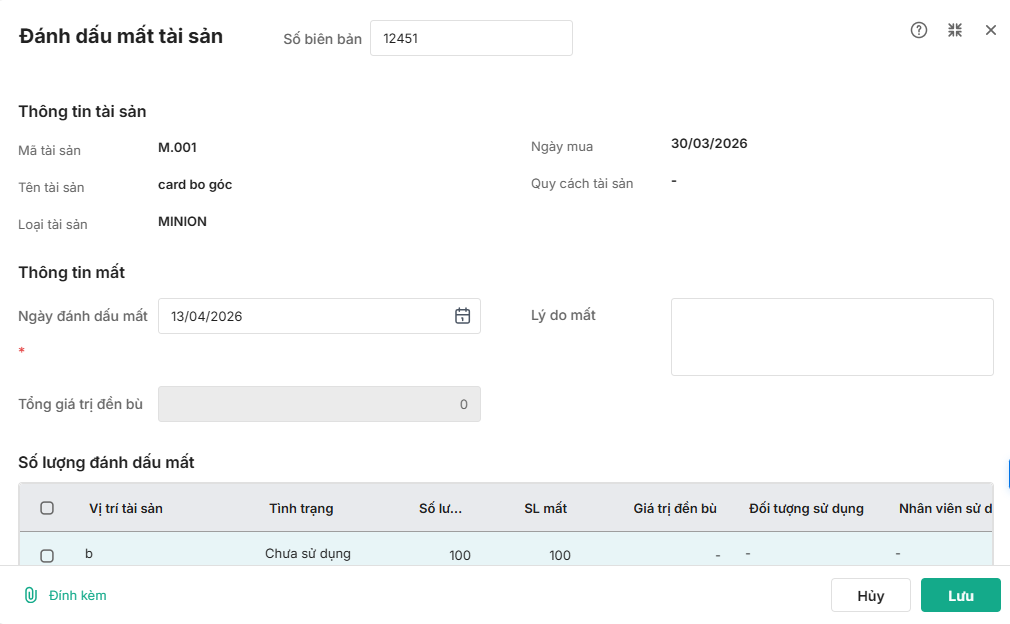1010x624 pixels.
Task: Open the calendar date picker icon
Action: pos(462,316)
